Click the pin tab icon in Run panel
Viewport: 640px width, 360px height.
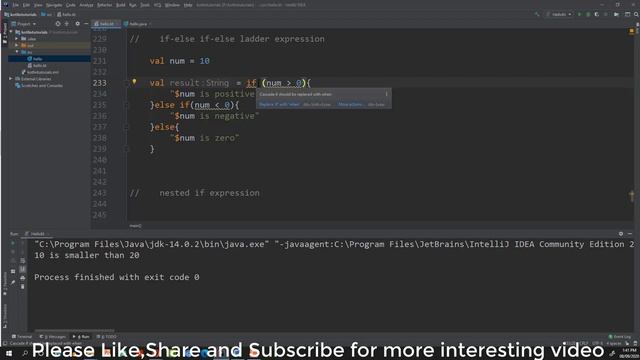click(13, 282)
